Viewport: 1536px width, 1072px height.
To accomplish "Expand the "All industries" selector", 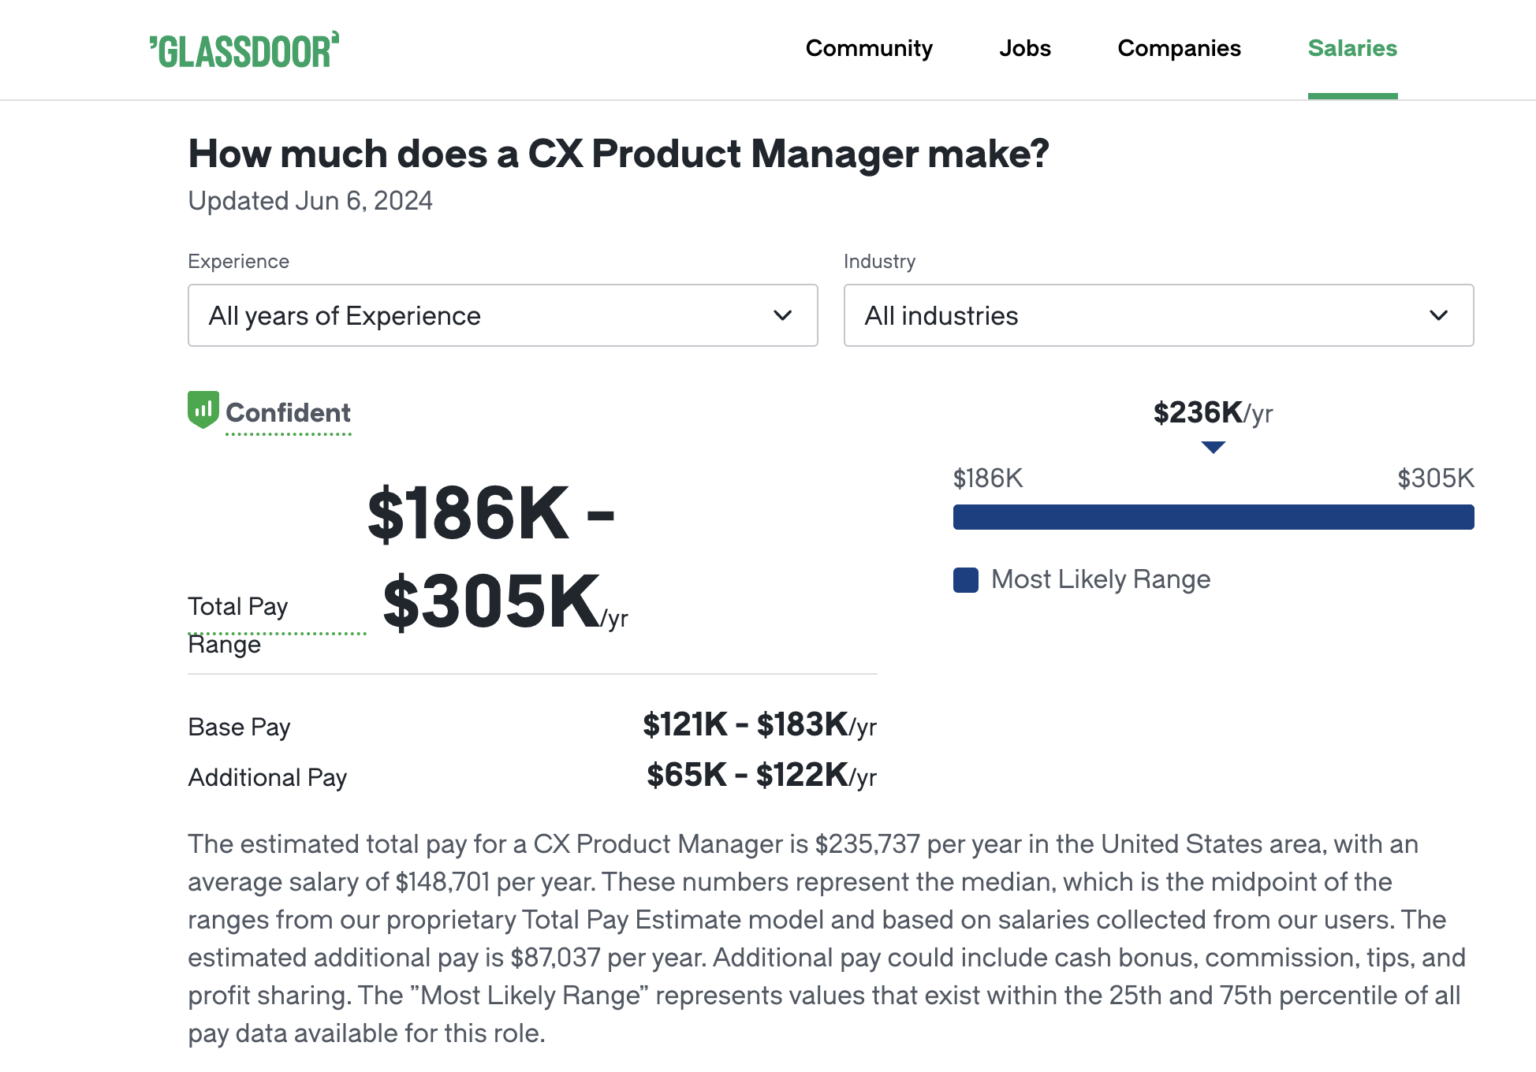I will tap(1158, 316).
